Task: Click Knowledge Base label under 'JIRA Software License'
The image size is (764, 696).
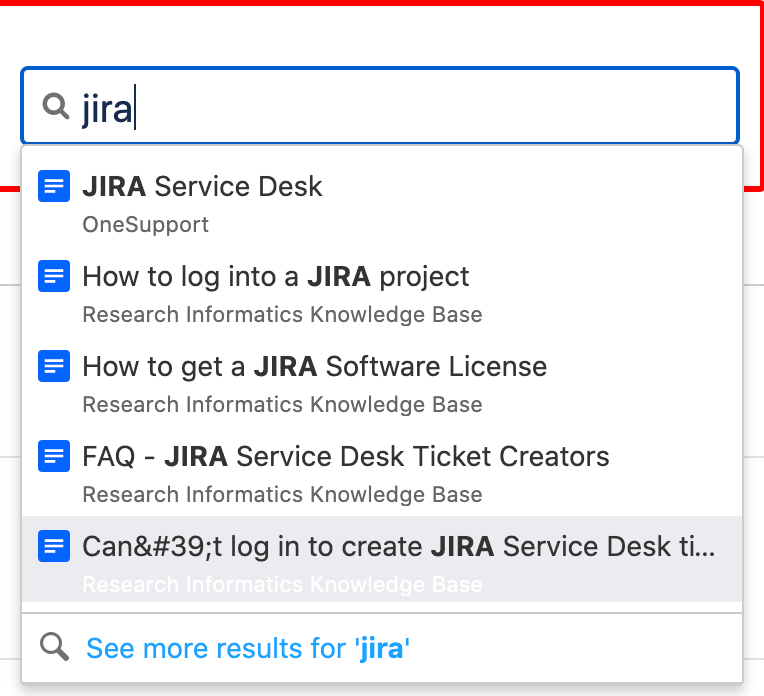Action: click(x=282, y=405)
